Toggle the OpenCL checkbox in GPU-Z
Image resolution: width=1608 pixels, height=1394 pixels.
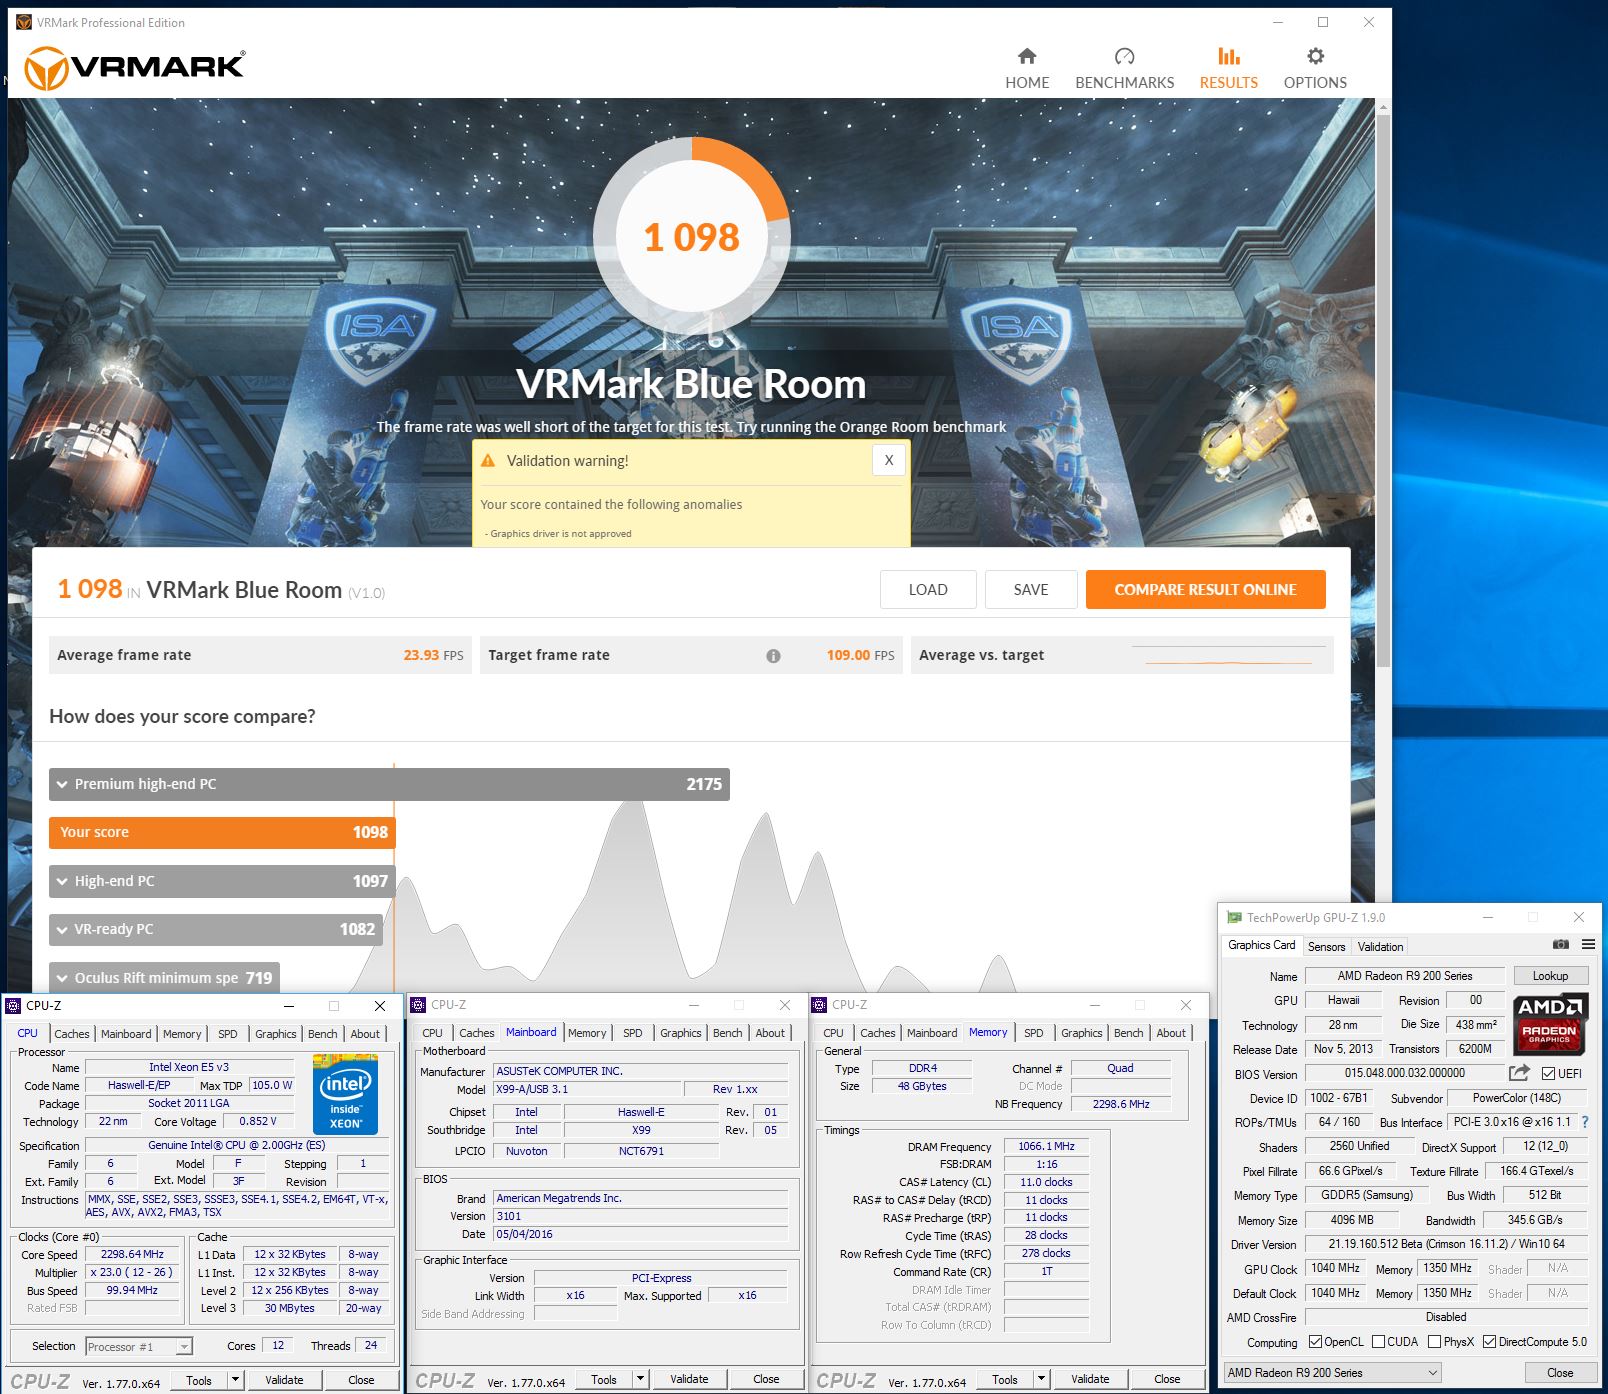pos(1315,1342)
